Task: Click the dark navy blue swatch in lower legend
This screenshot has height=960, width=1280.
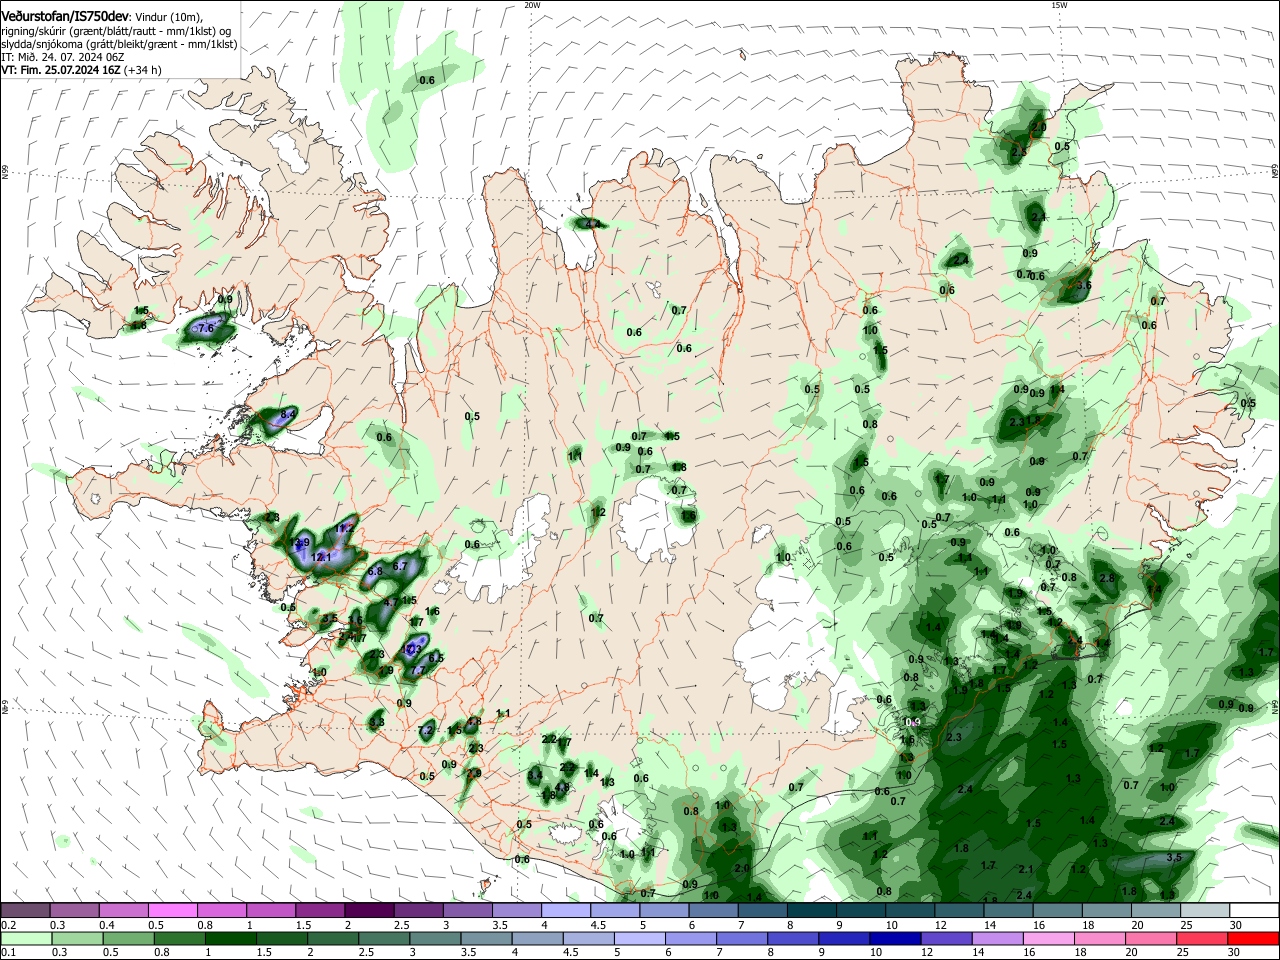Action: click(x=893, y=938)
